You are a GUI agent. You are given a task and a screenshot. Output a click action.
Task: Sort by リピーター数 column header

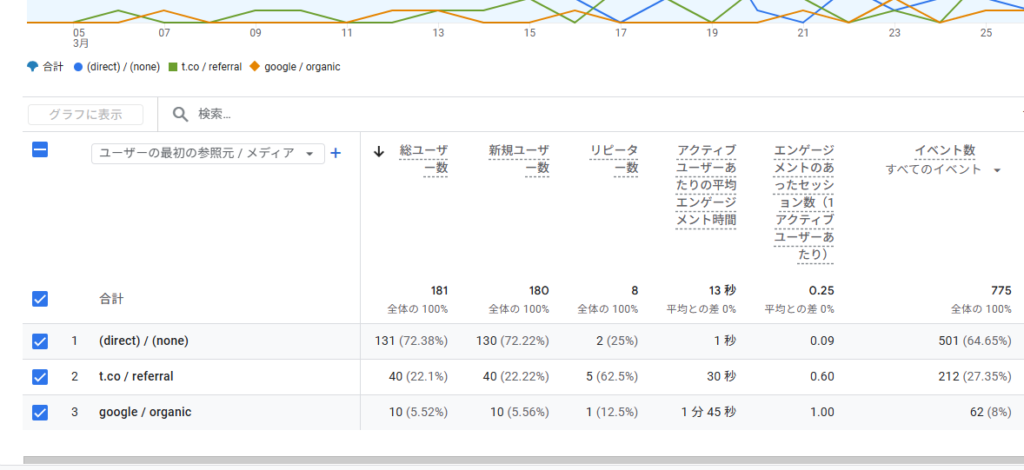click(x=613, y=159)
